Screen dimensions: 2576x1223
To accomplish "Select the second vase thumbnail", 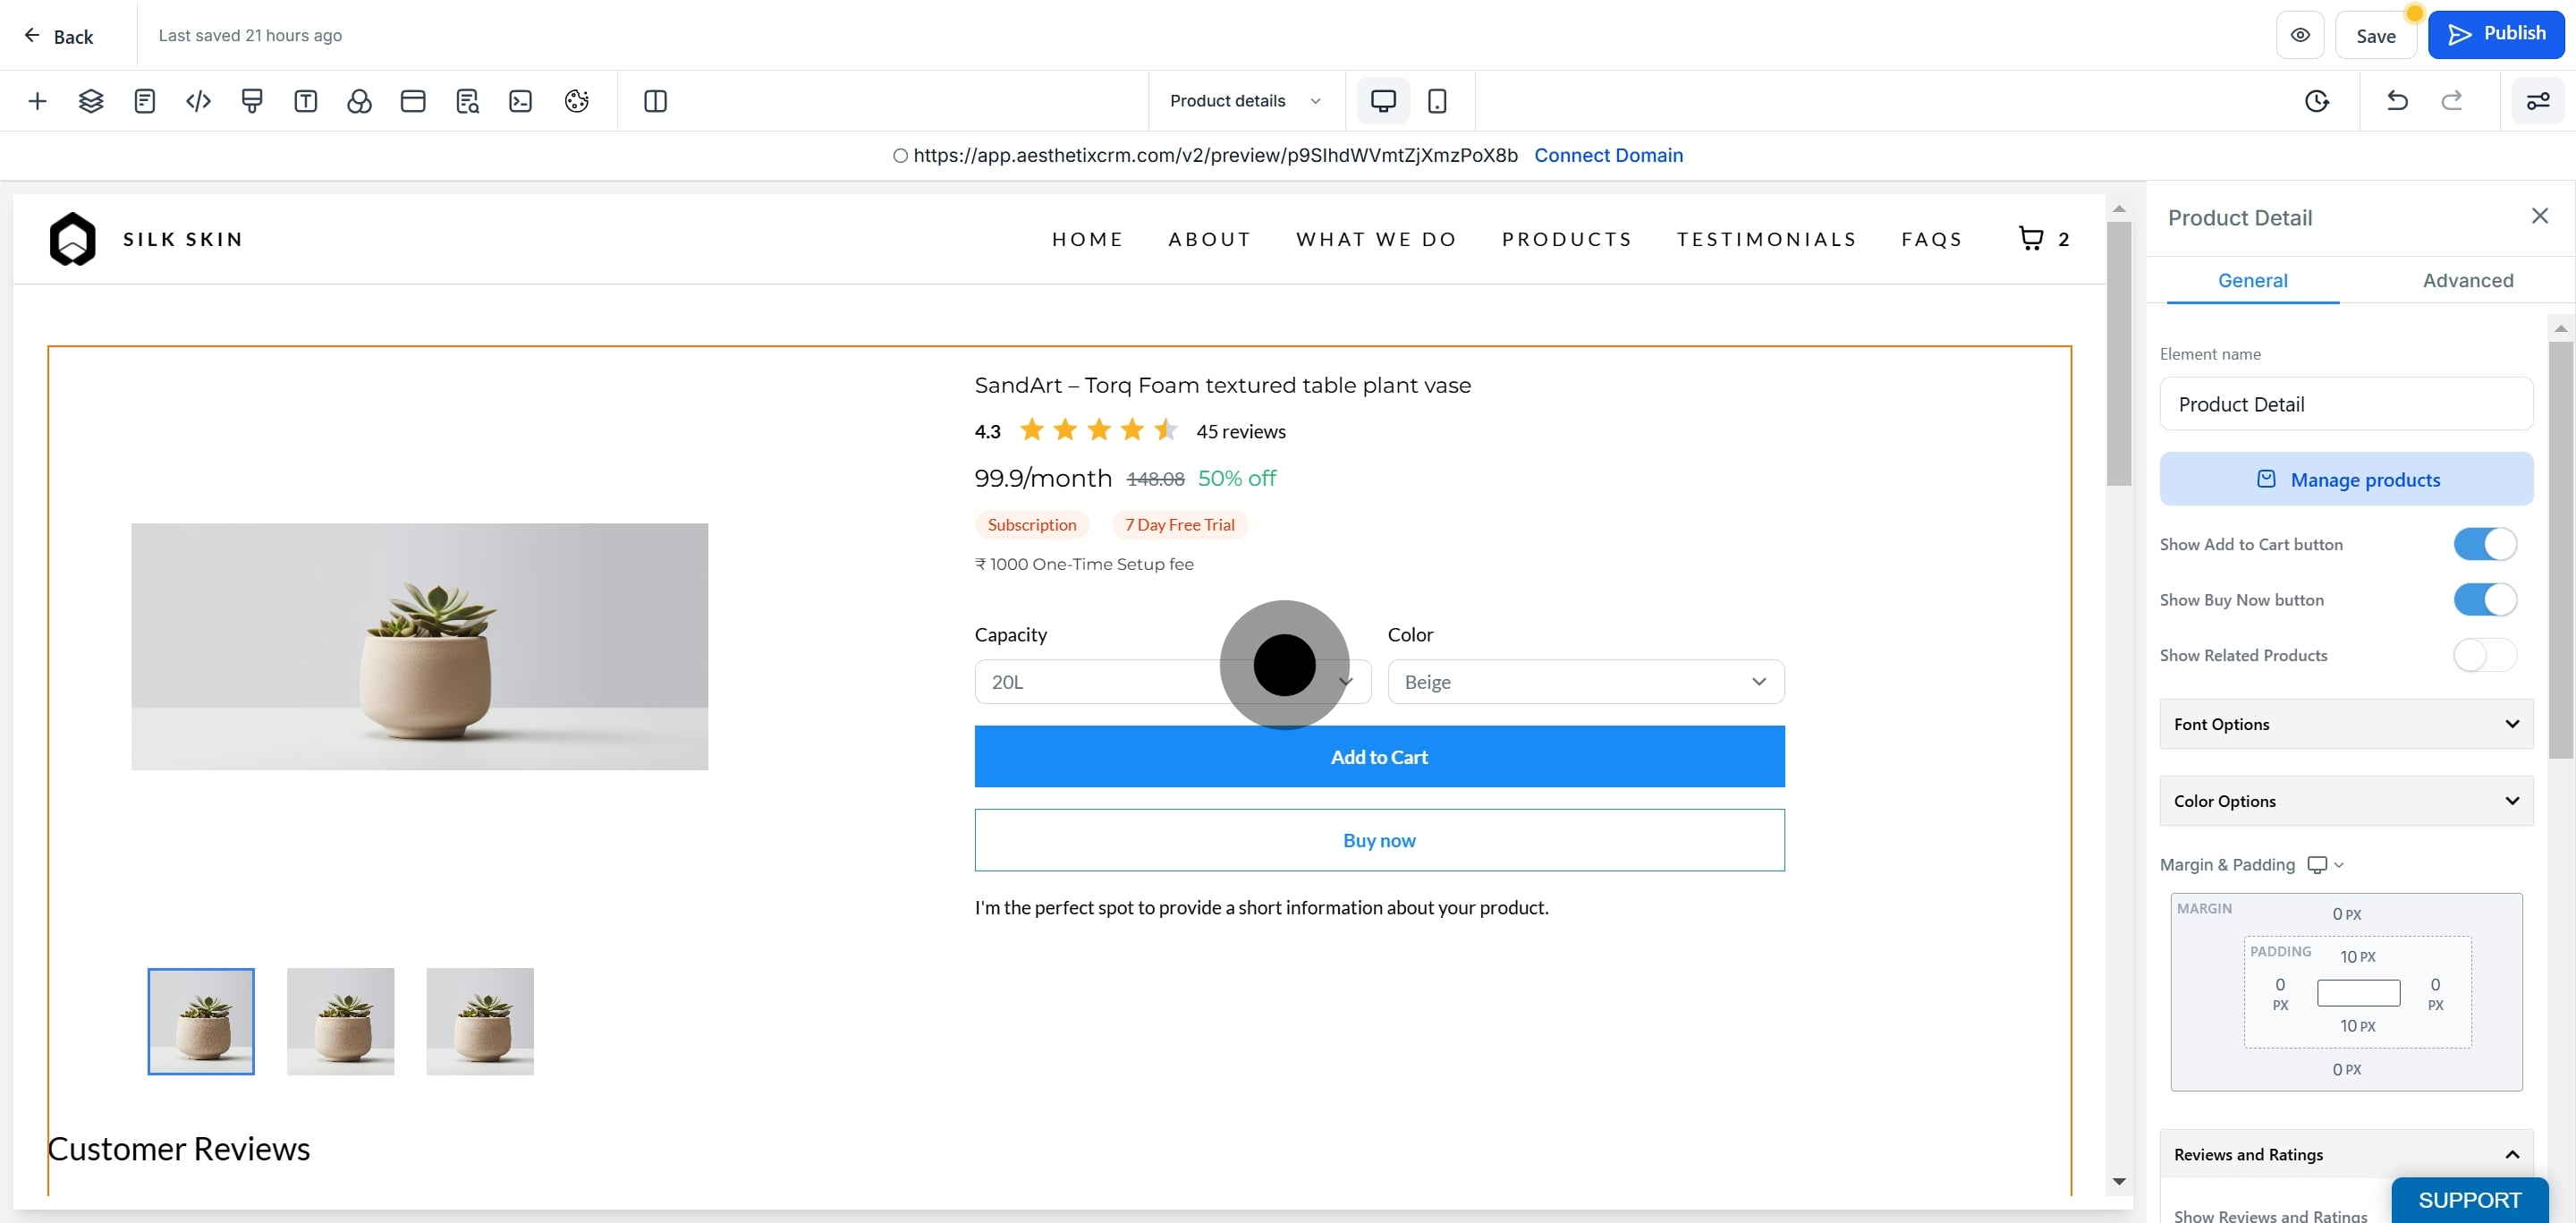I will (340, 1021).
